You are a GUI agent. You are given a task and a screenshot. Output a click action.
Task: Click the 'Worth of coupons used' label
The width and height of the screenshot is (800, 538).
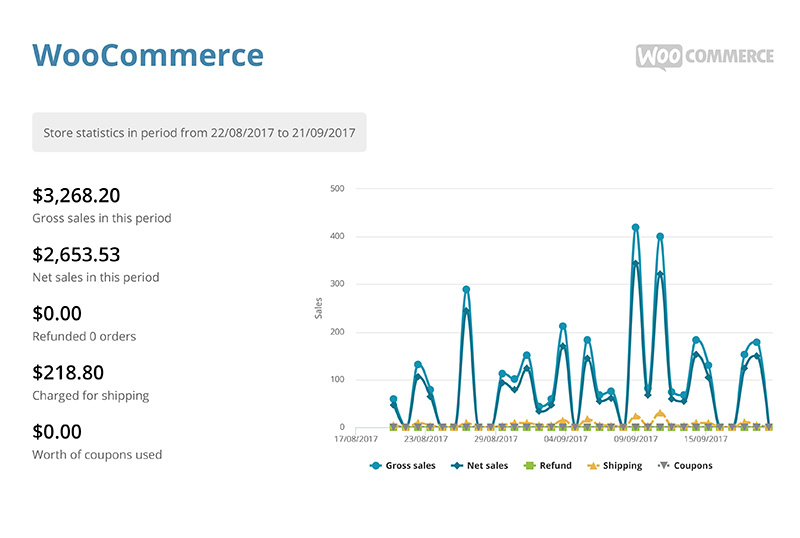coord(97,455)
